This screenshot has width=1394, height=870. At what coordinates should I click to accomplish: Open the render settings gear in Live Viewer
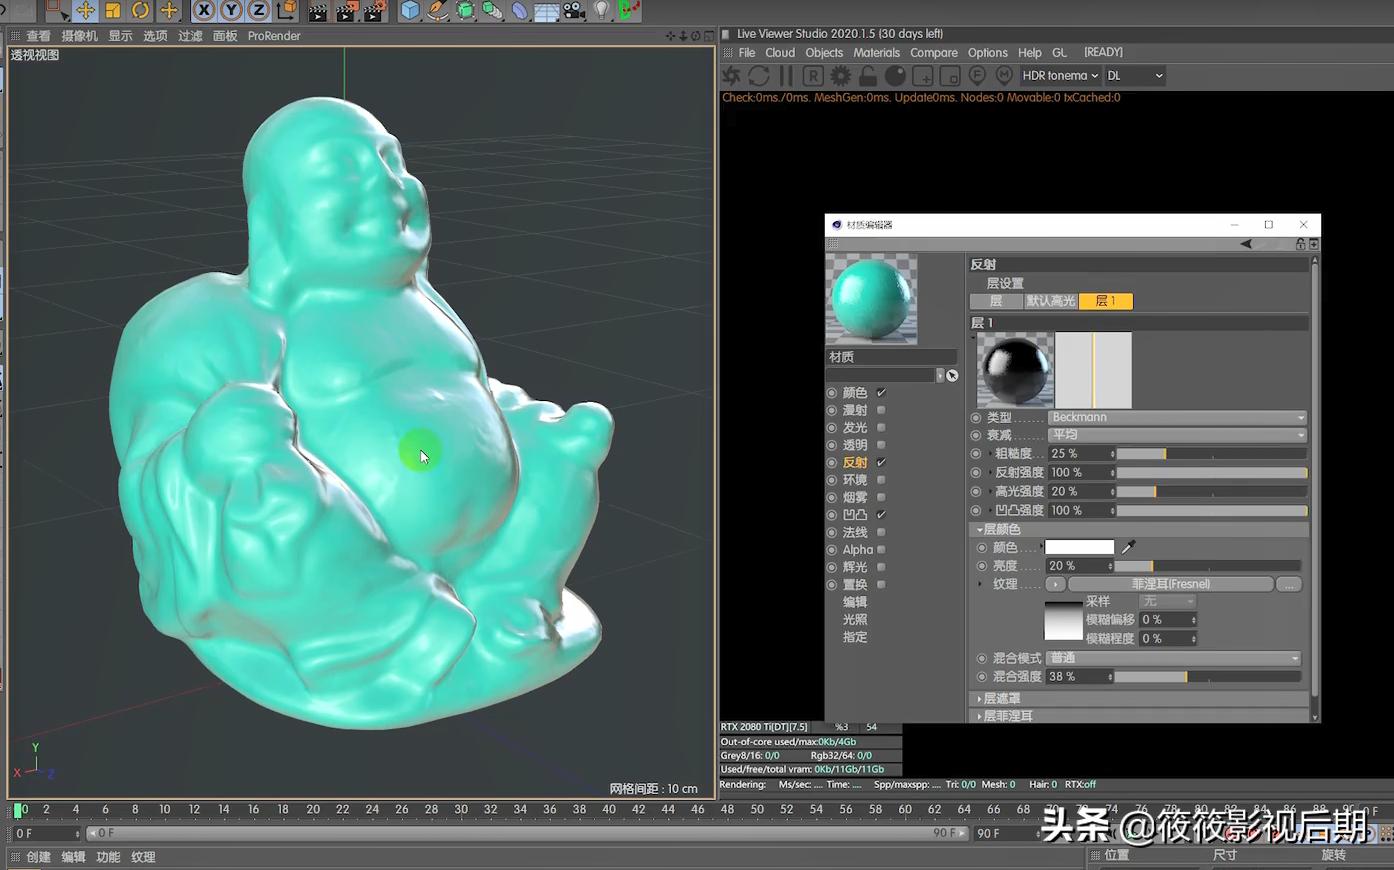[840, 75]
